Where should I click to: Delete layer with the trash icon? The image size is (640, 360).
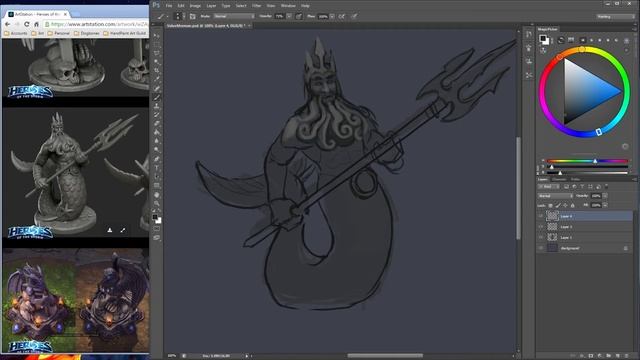pos(627,356)
